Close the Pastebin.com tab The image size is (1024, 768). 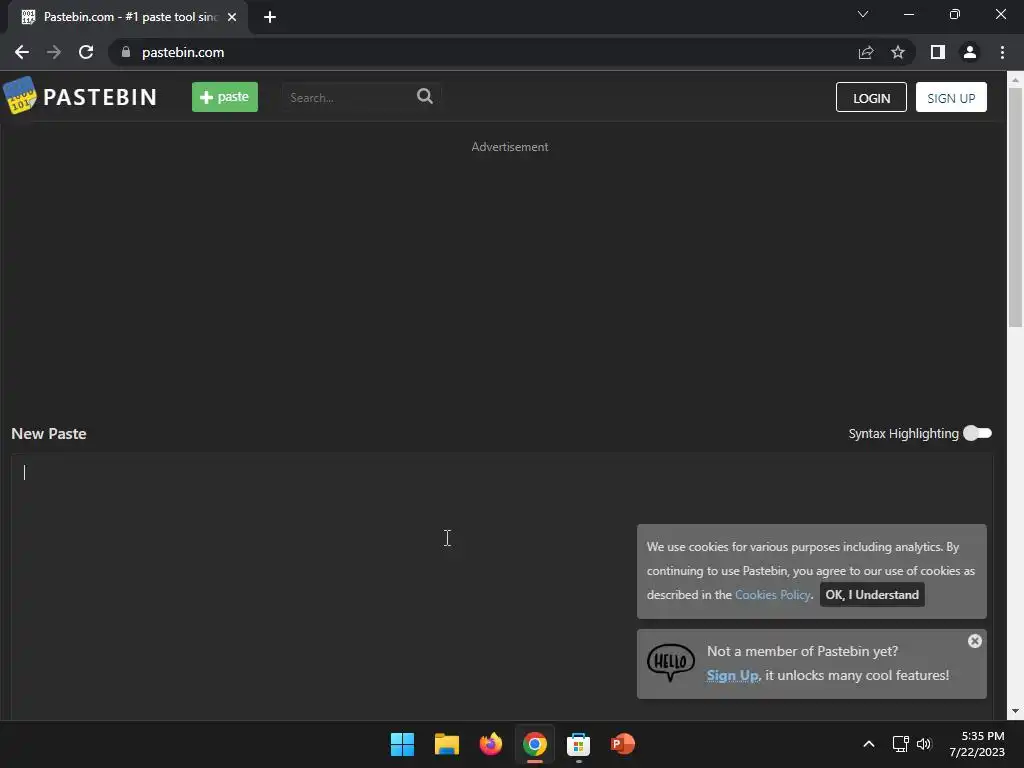coord(232,17)
